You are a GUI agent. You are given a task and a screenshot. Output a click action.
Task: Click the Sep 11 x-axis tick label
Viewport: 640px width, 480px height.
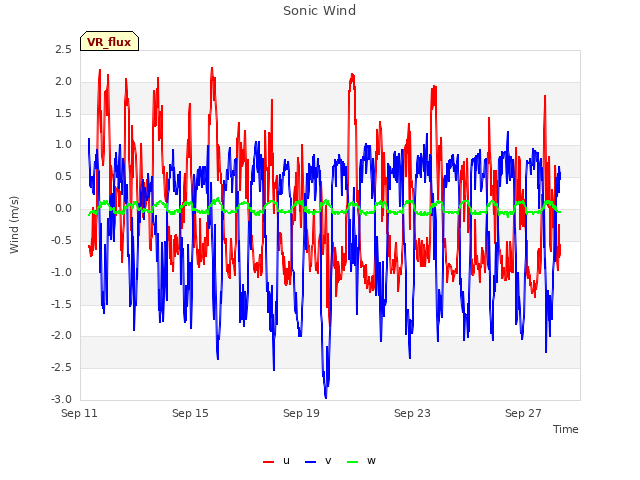(x=79, y=413)
